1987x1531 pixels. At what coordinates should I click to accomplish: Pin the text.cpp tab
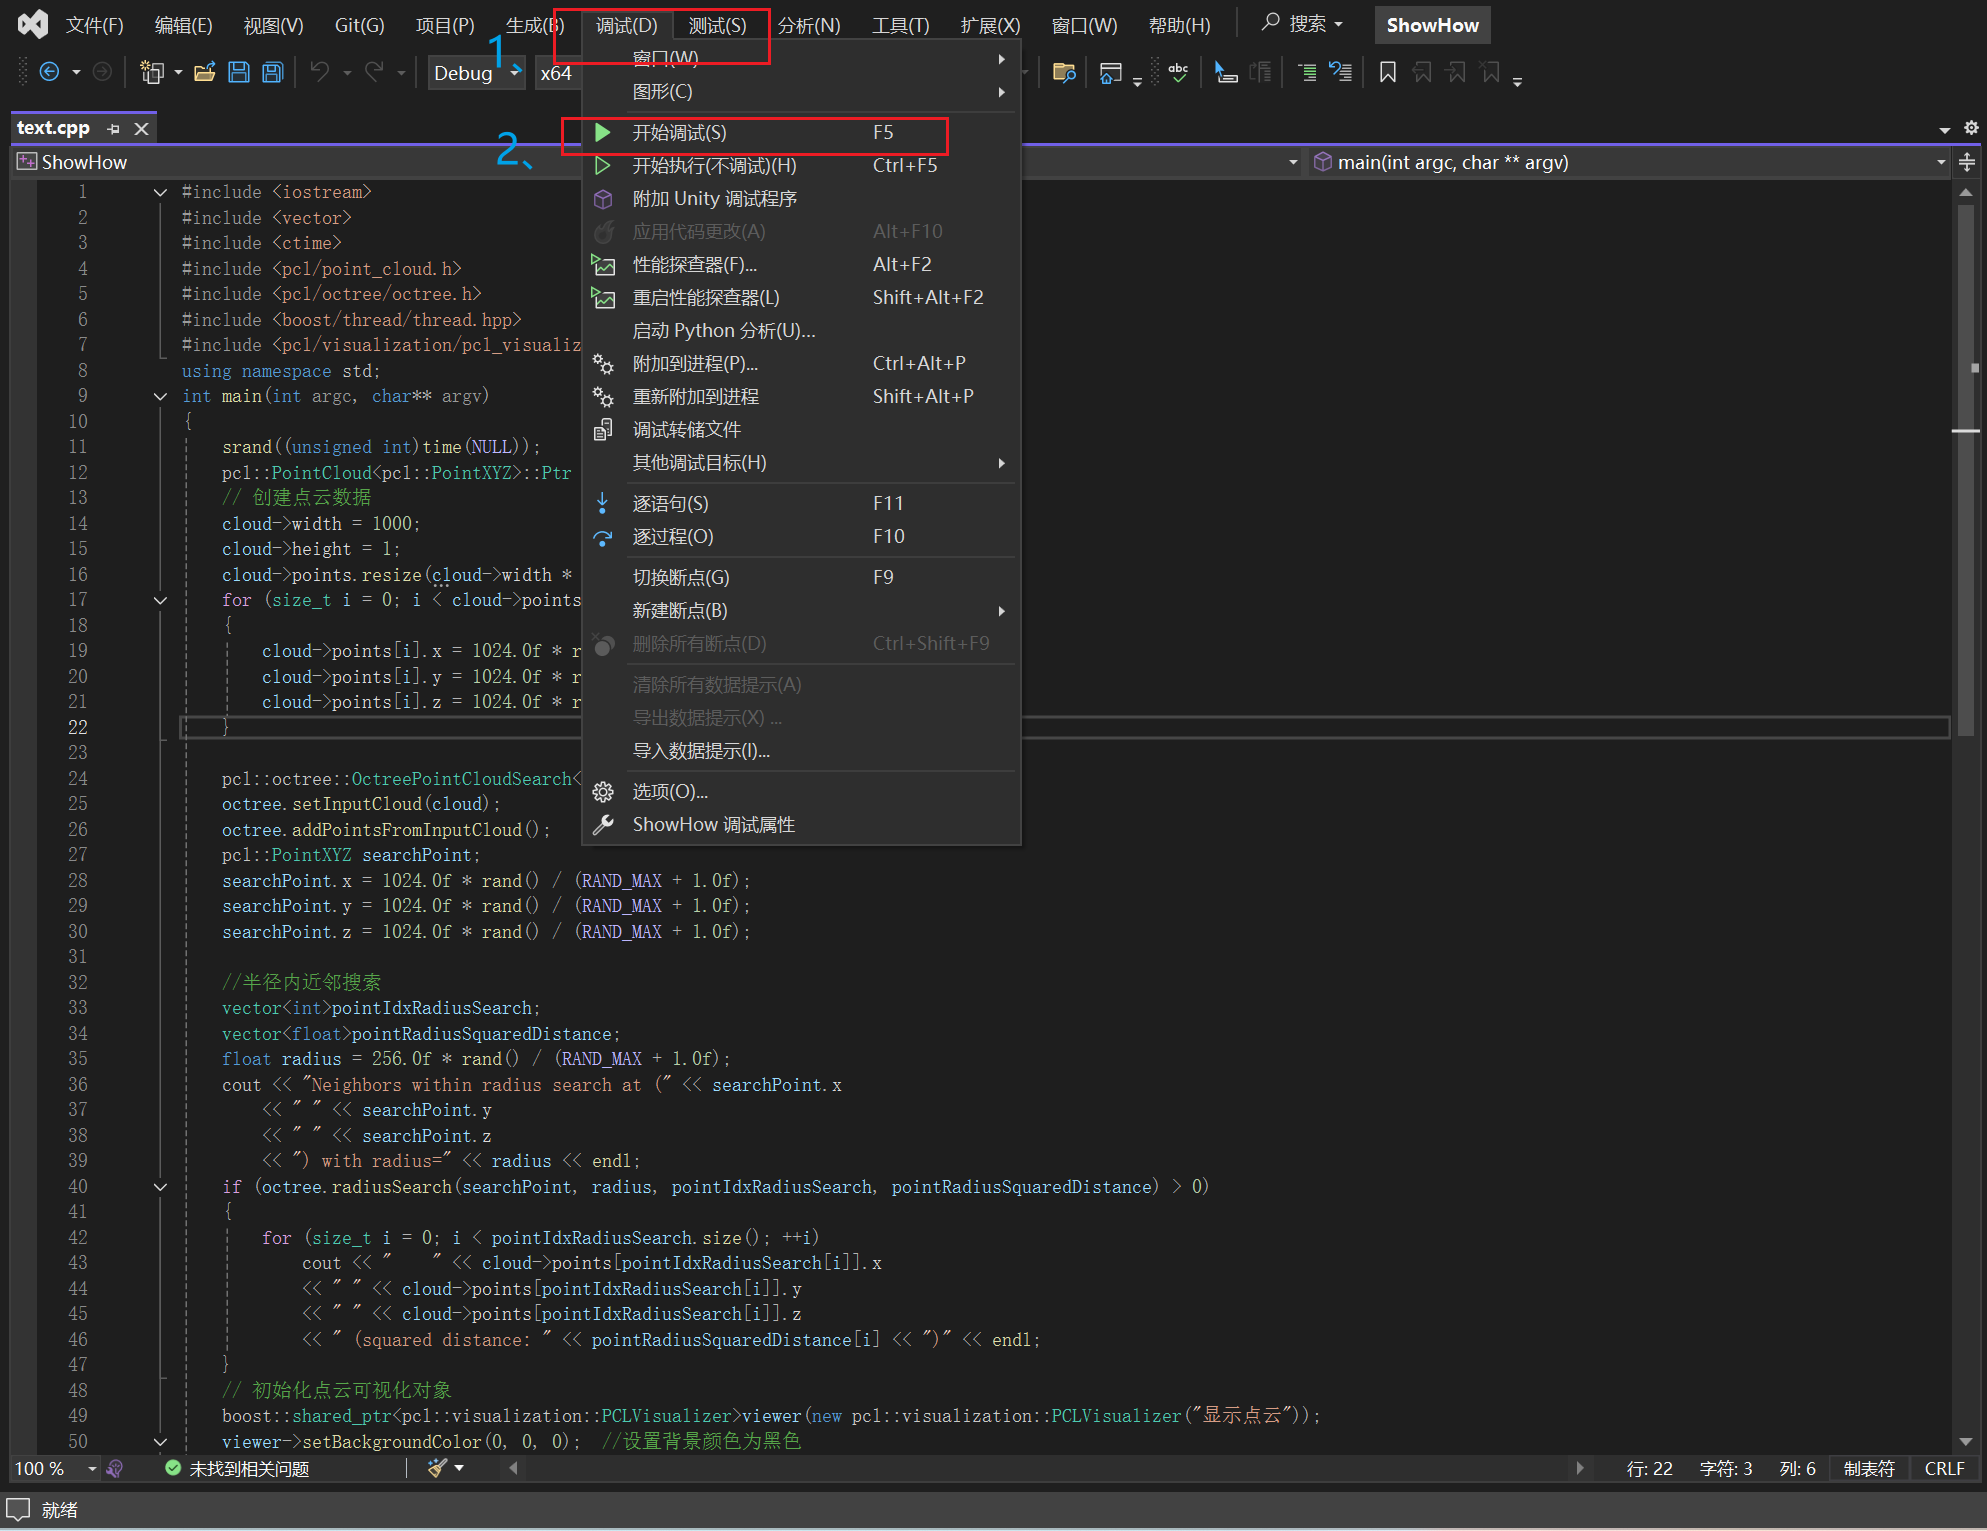(x=113, y=129)
